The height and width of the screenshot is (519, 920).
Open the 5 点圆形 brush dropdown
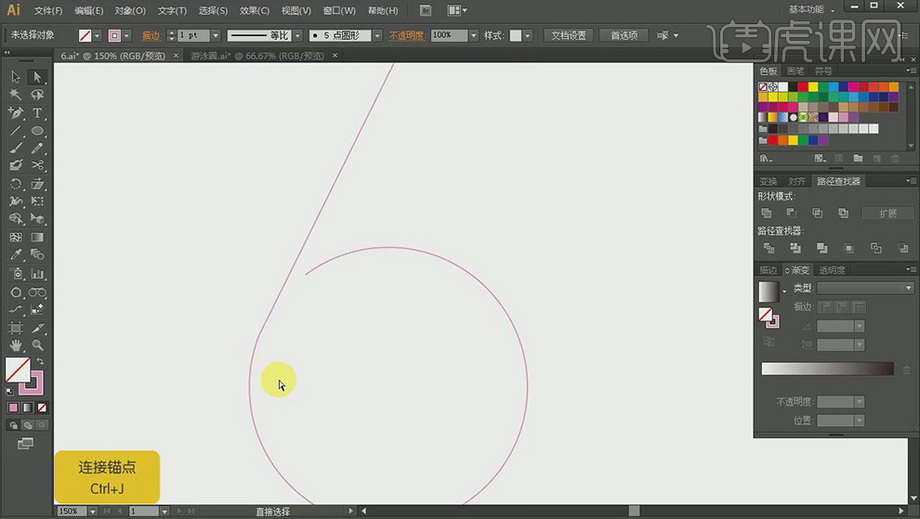(x=377, y=35)
